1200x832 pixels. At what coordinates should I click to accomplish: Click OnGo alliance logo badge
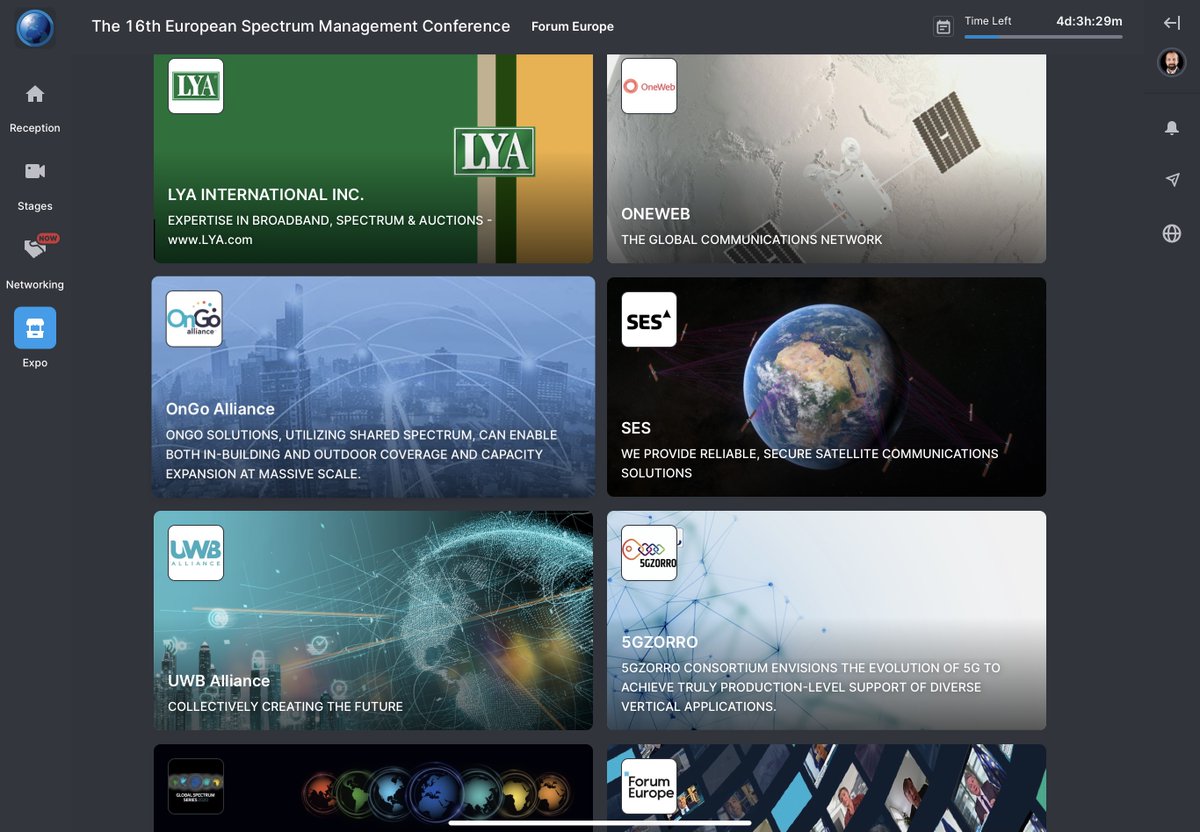tap(194, 319)
